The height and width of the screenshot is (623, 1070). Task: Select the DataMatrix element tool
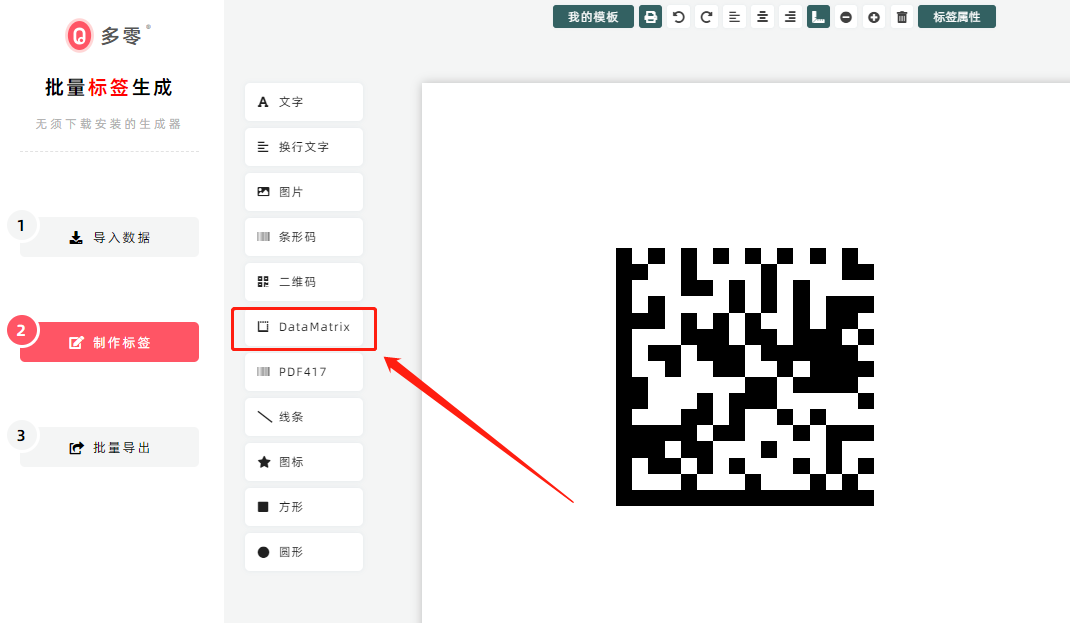(x=304, y=327)
